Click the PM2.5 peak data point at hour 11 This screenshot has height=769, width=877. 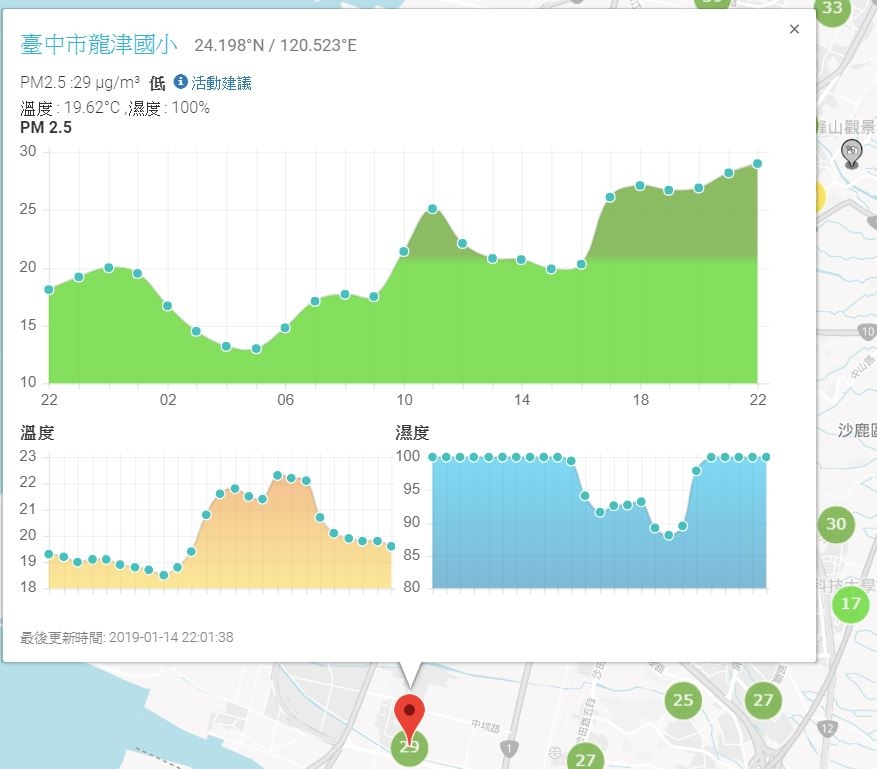432,209
